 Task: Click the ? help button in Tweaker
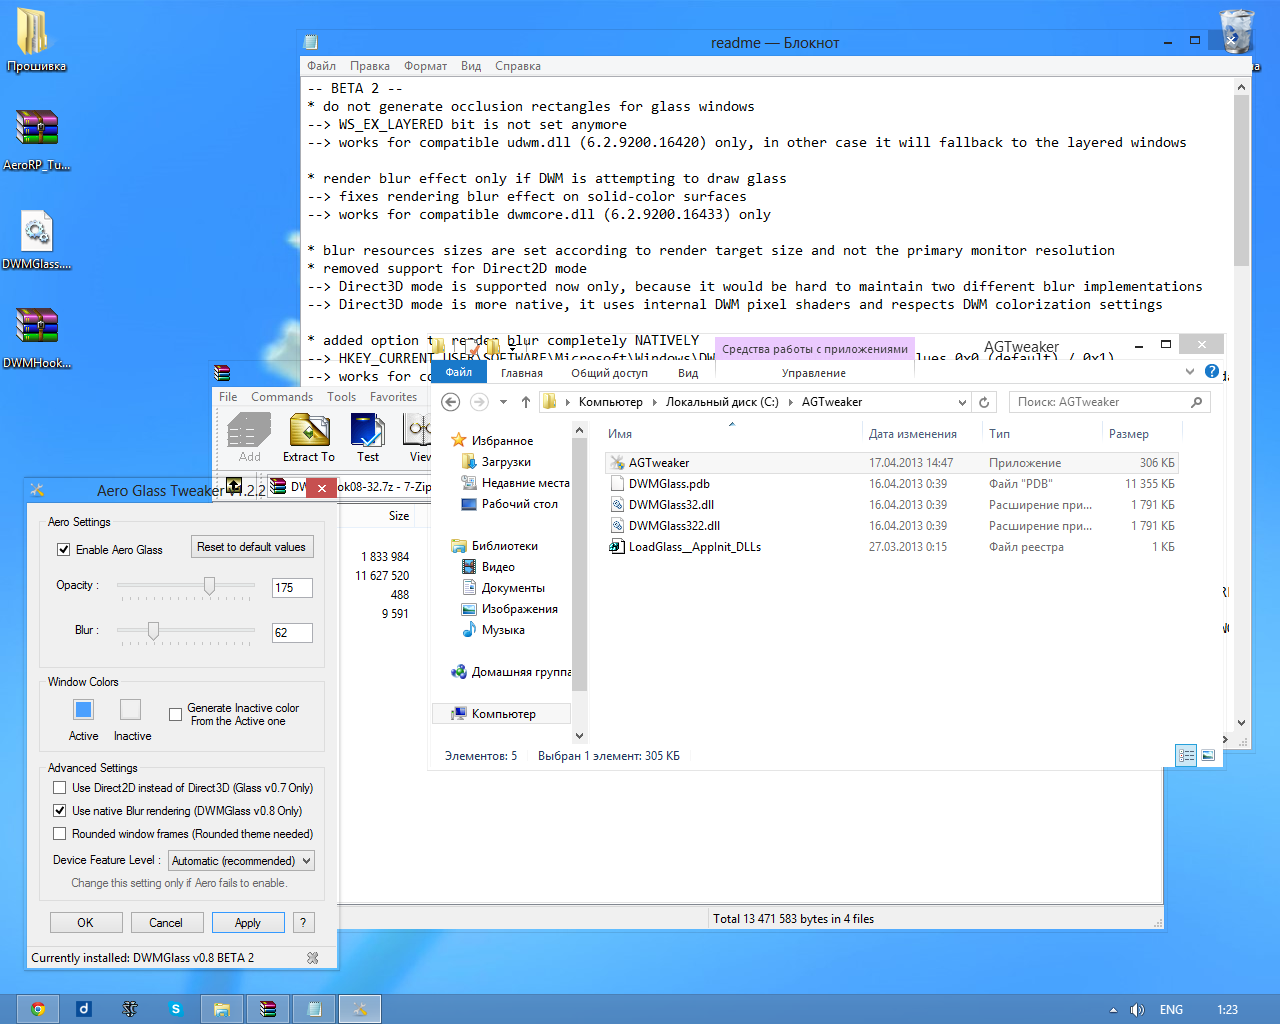303,923
